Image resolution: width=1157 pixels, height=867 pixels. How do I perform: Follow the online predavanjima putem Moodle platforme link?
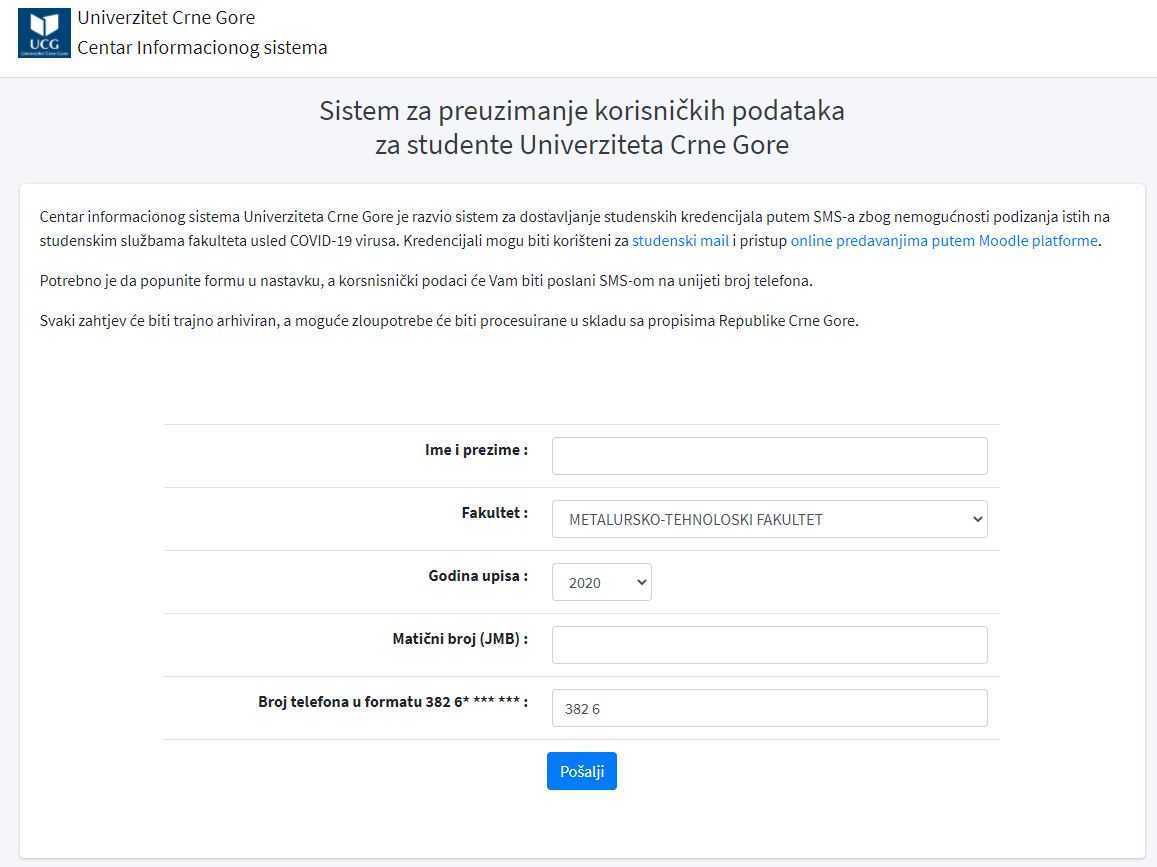(x=944, y=241)
